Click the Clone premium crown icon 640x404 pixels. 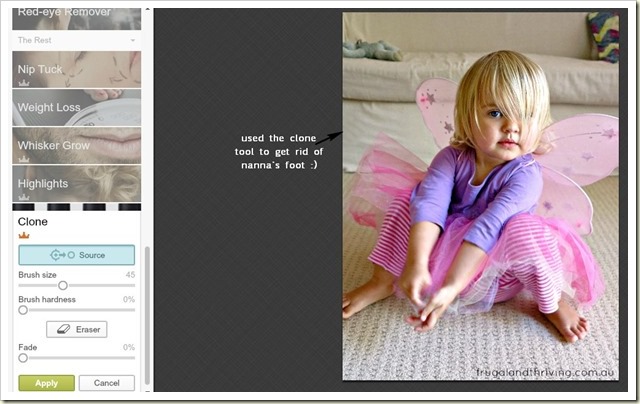click(x=24, y=235)
